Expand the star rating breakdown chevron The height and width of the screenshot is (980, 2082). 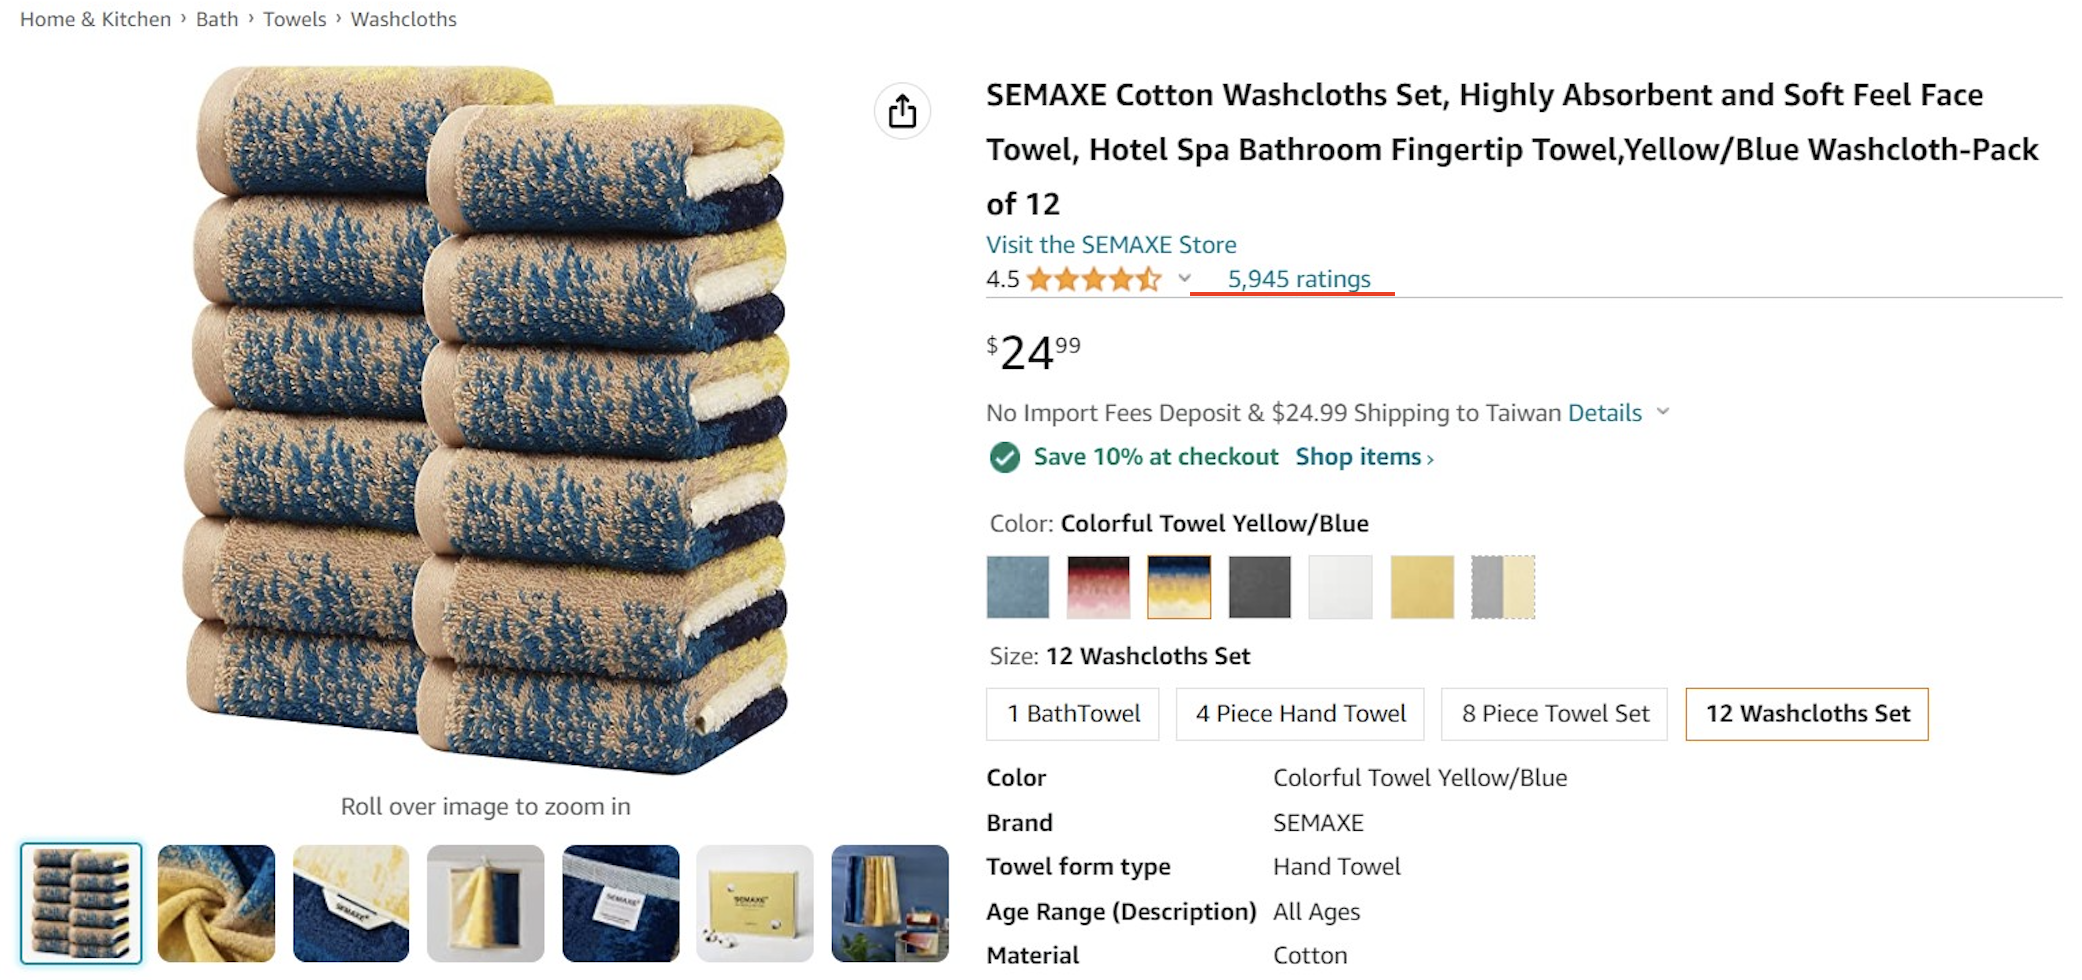[x=1184, y=279]
